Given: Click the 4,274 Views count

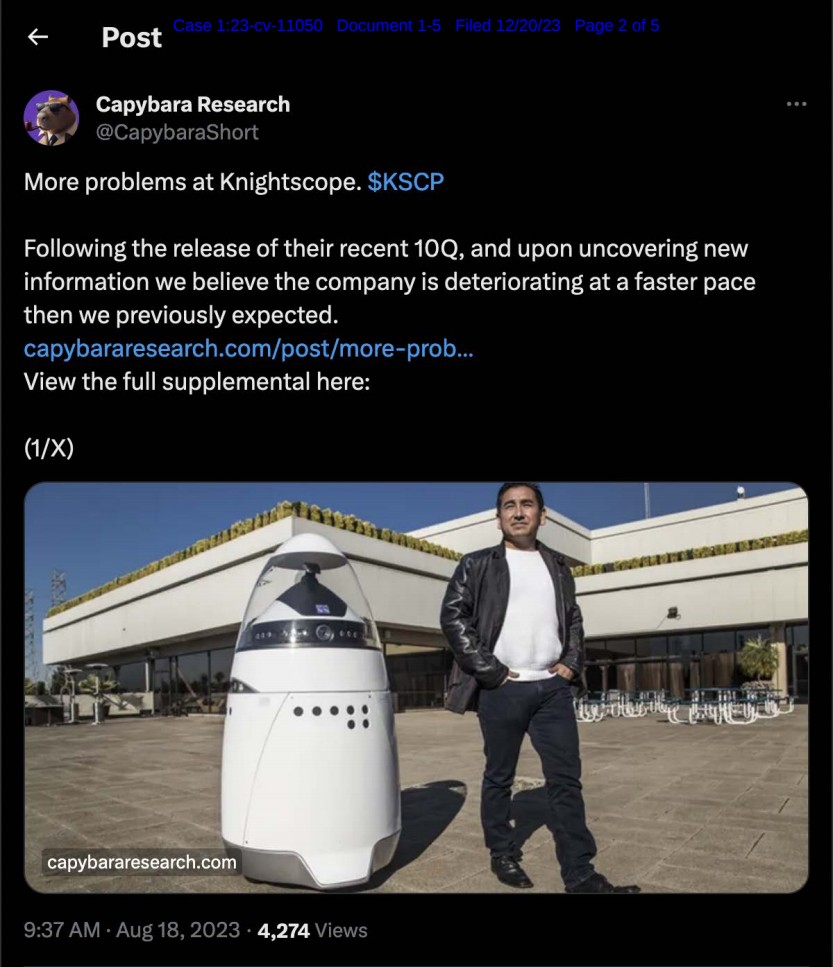Looking at the screenshot, I should click(x=312, y=930).
